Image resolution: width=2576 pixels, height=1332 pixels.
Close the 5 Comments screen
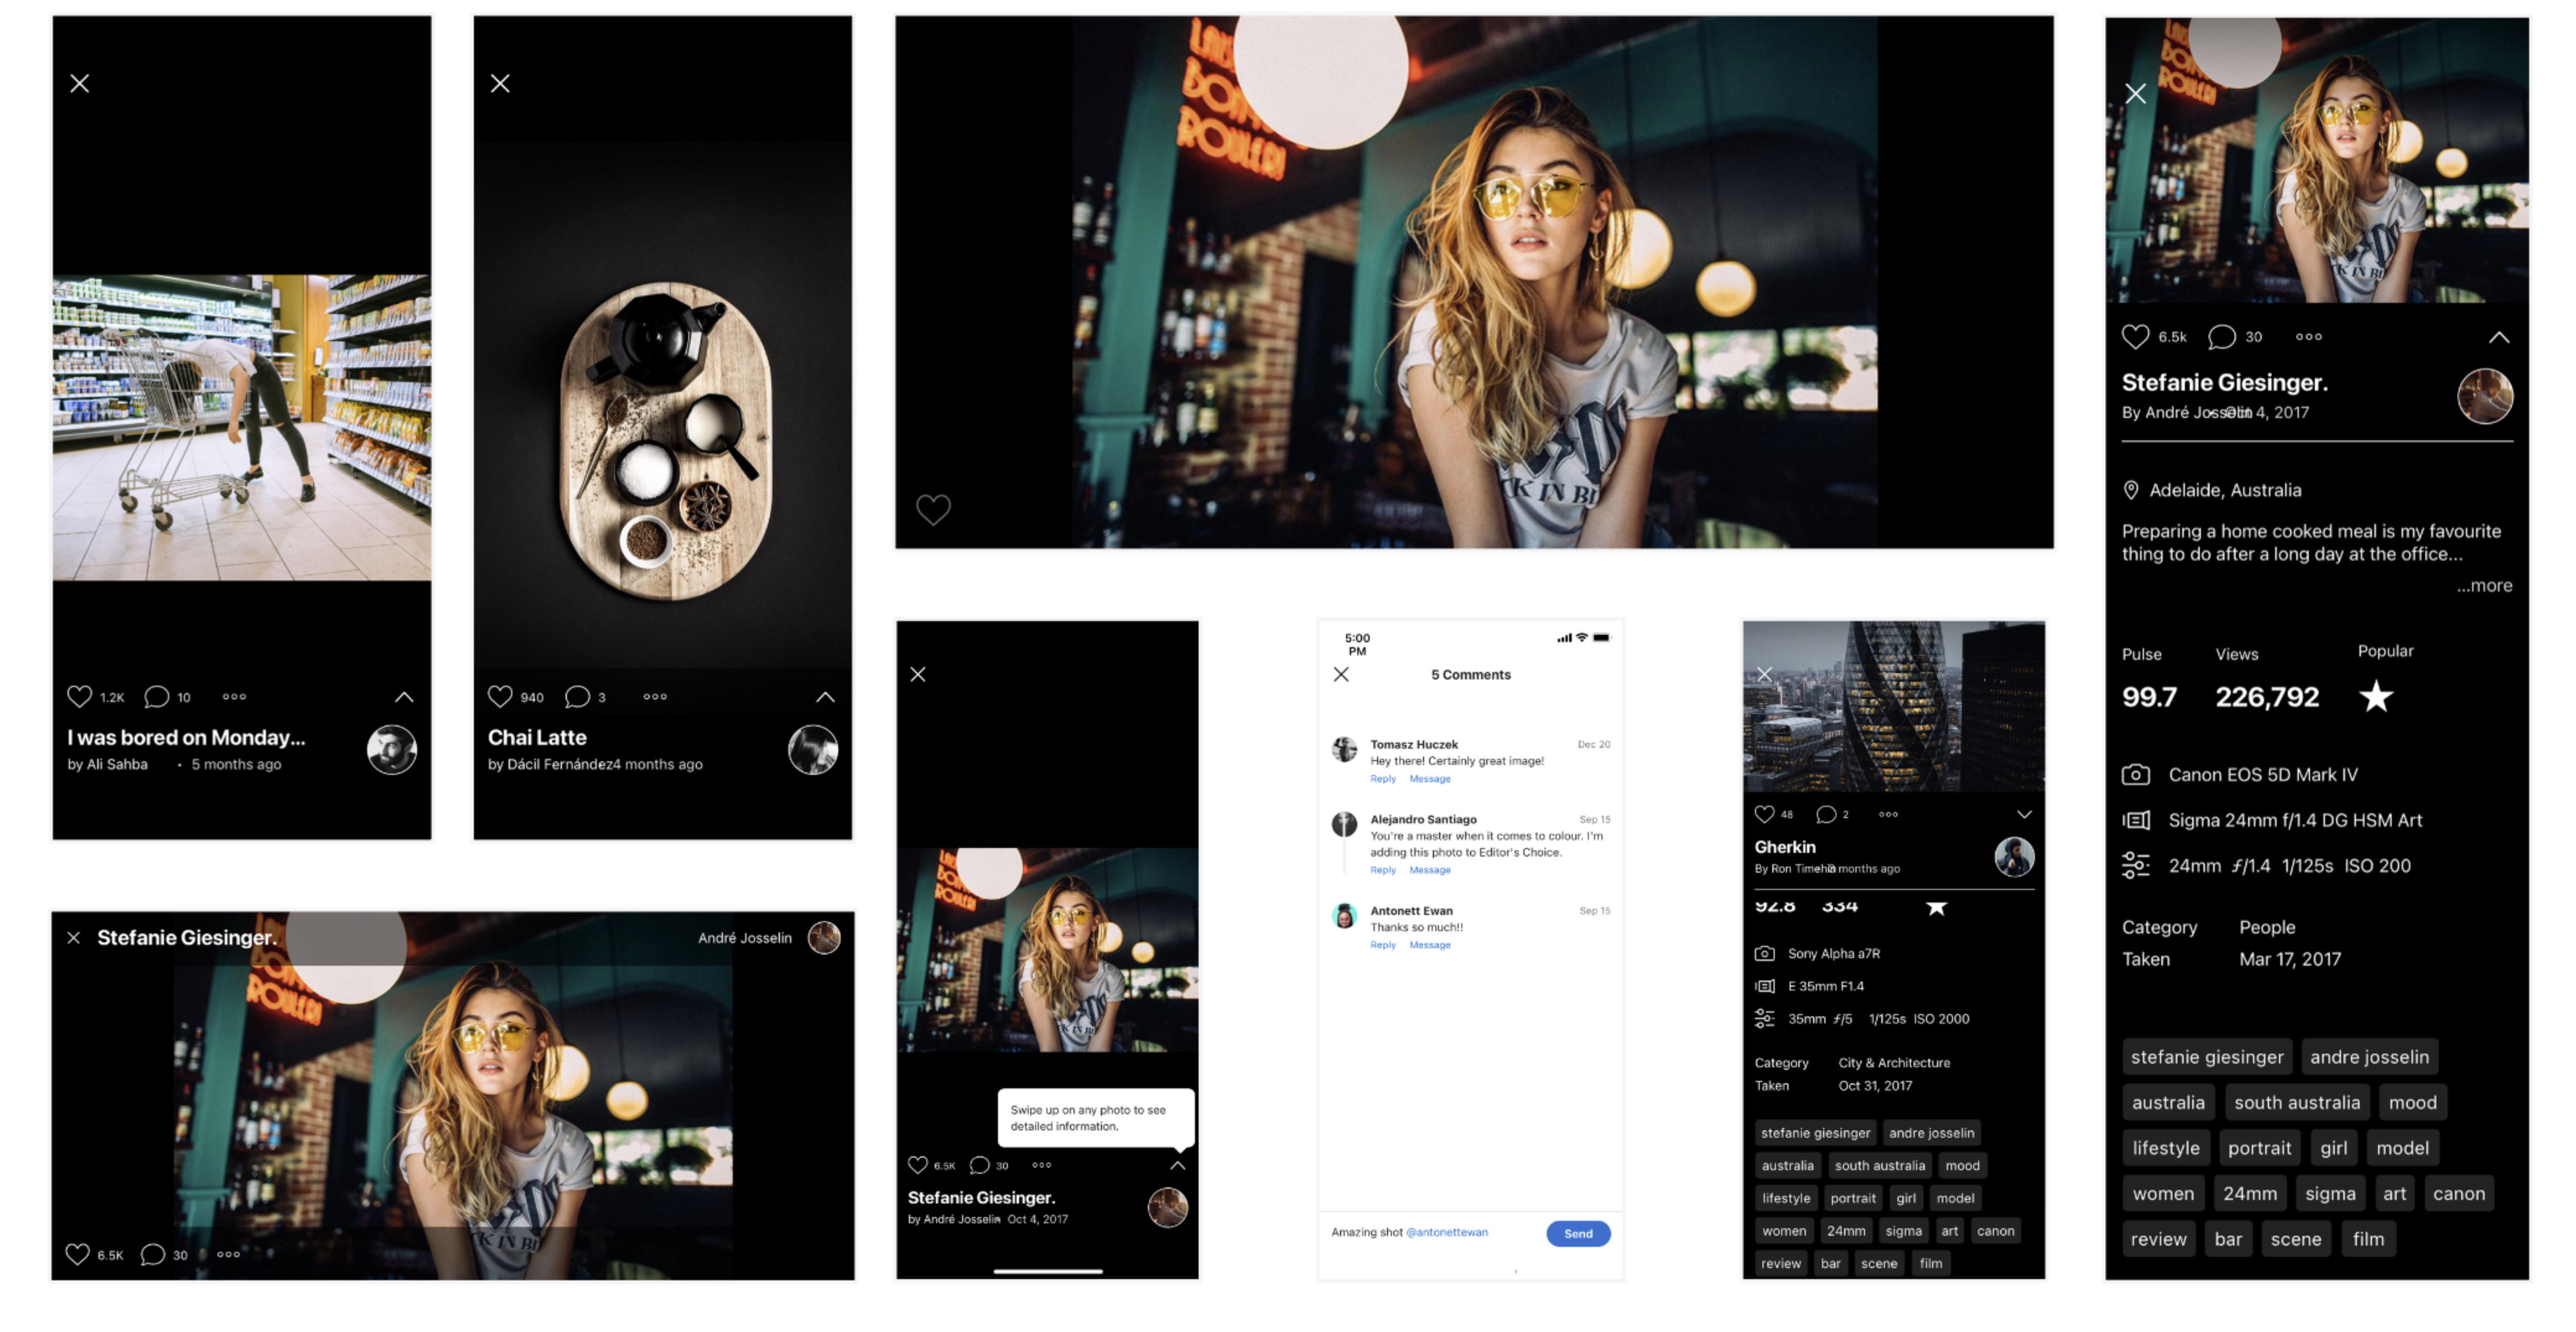coord(1341,674)
